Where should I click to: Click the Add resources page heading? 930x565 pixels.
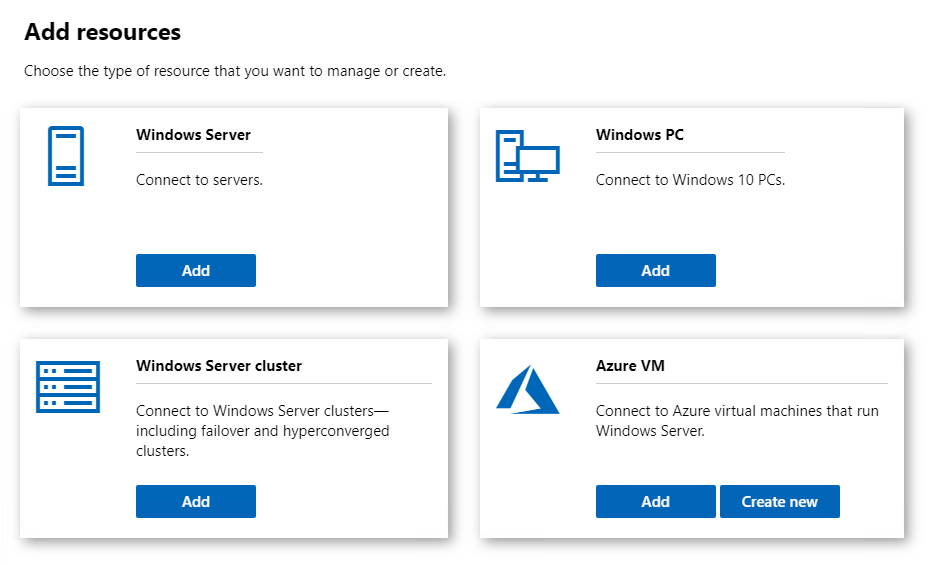(x=103, y=32)
